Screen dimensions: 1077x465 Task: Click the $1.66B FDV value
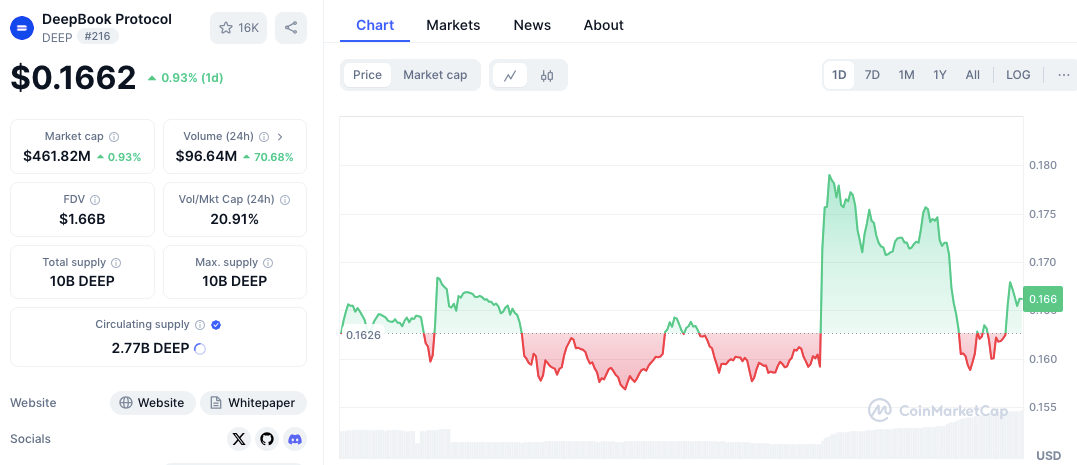point(82,220)
